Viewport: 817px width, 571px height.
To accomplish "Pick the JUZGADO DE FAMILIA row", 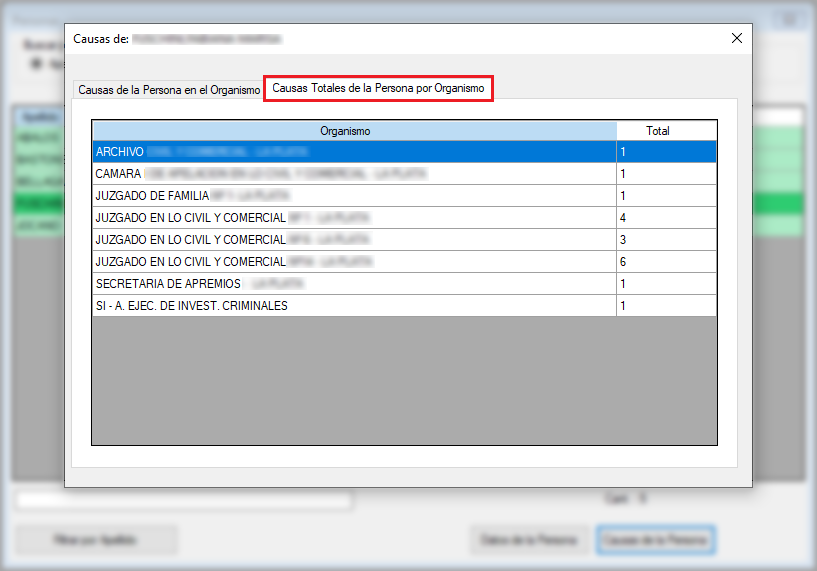I will [354, 196].
